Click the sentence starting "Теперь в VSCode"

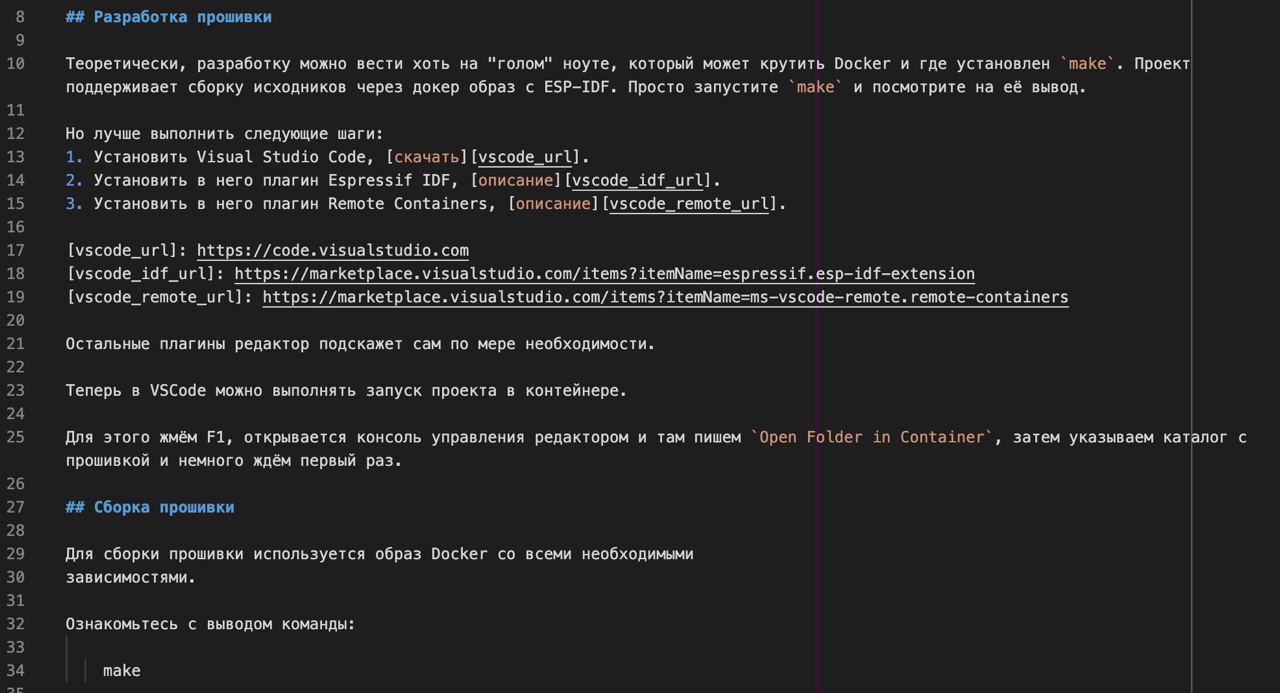pos(346,390)
